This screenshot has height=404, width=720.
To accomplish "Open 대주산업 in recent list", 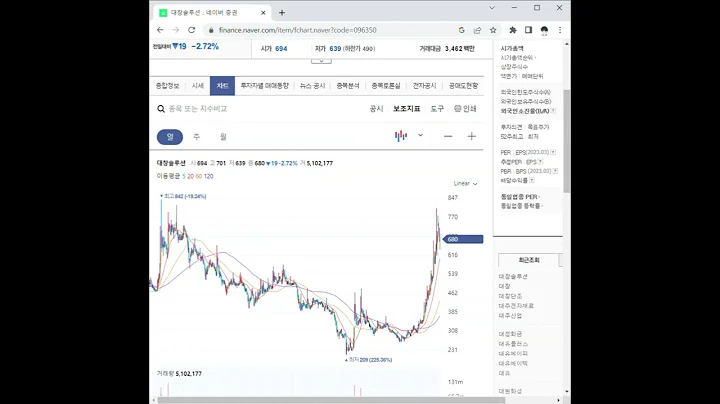I will pyautogui.click(x=511, y=316).
